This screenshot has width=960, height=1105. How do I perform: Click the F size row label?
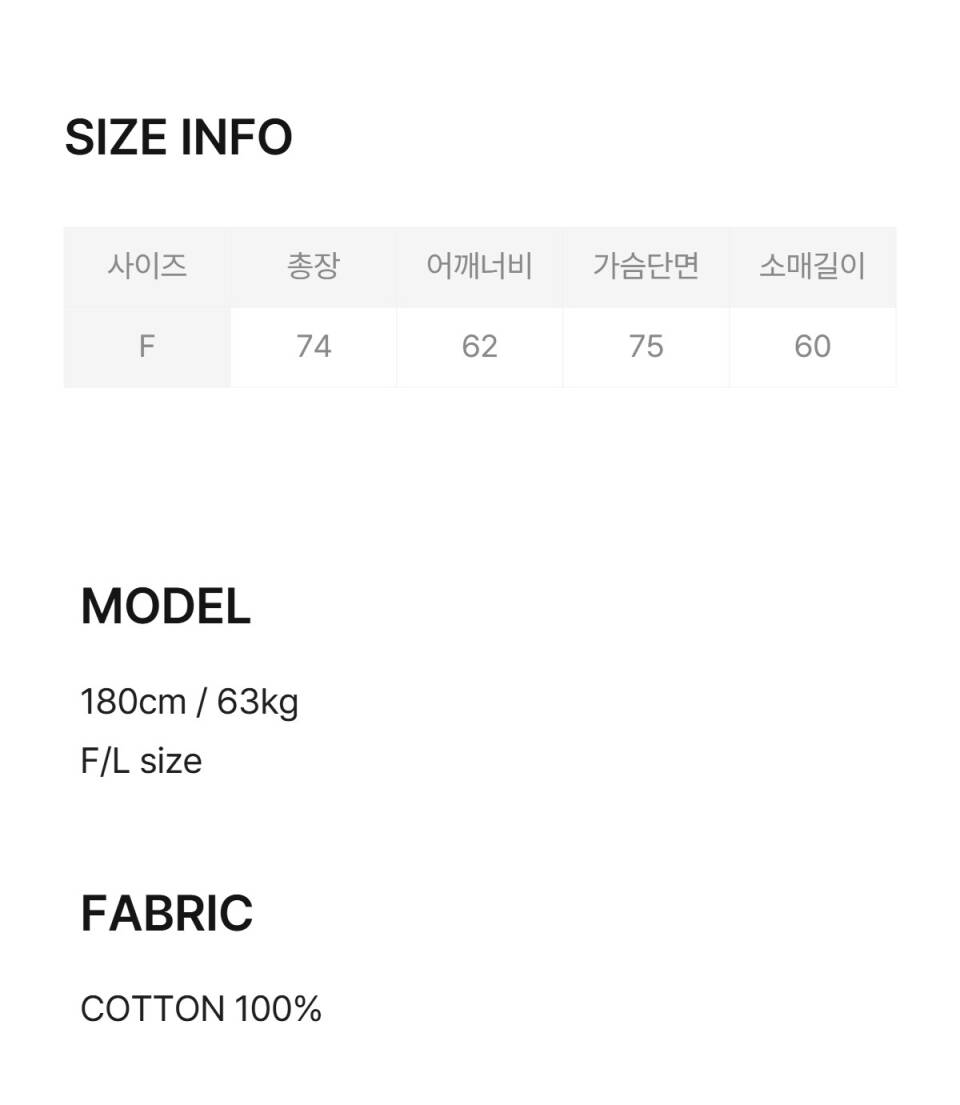pyautogui.click(x=147, y=347)
